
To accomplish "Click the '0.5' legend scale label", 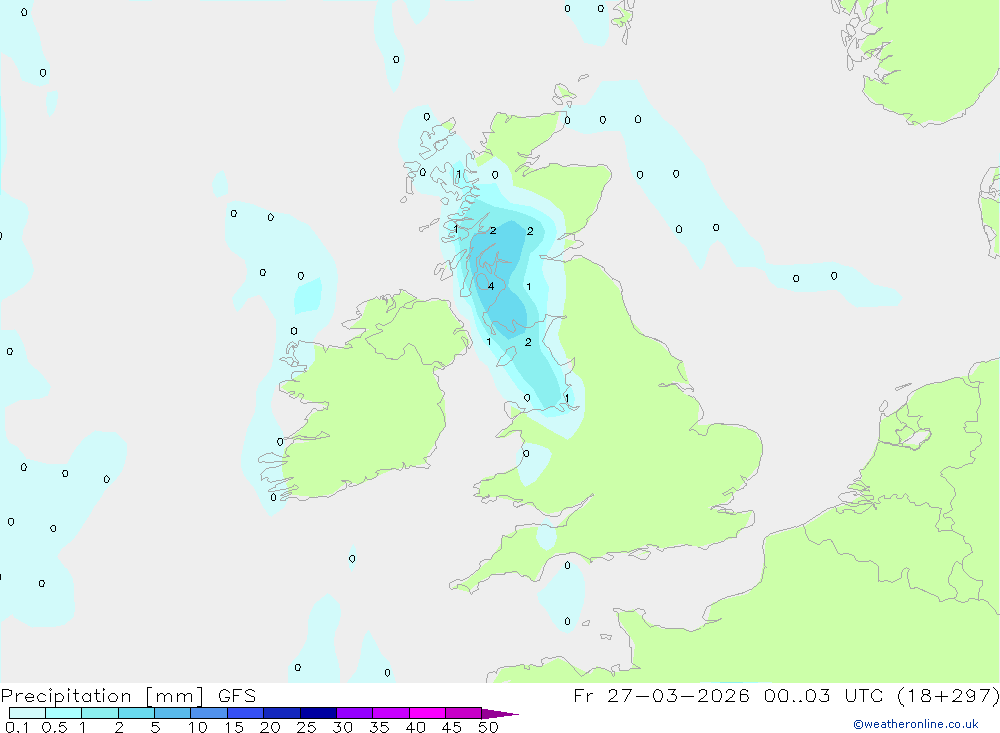I will point(54,727).
